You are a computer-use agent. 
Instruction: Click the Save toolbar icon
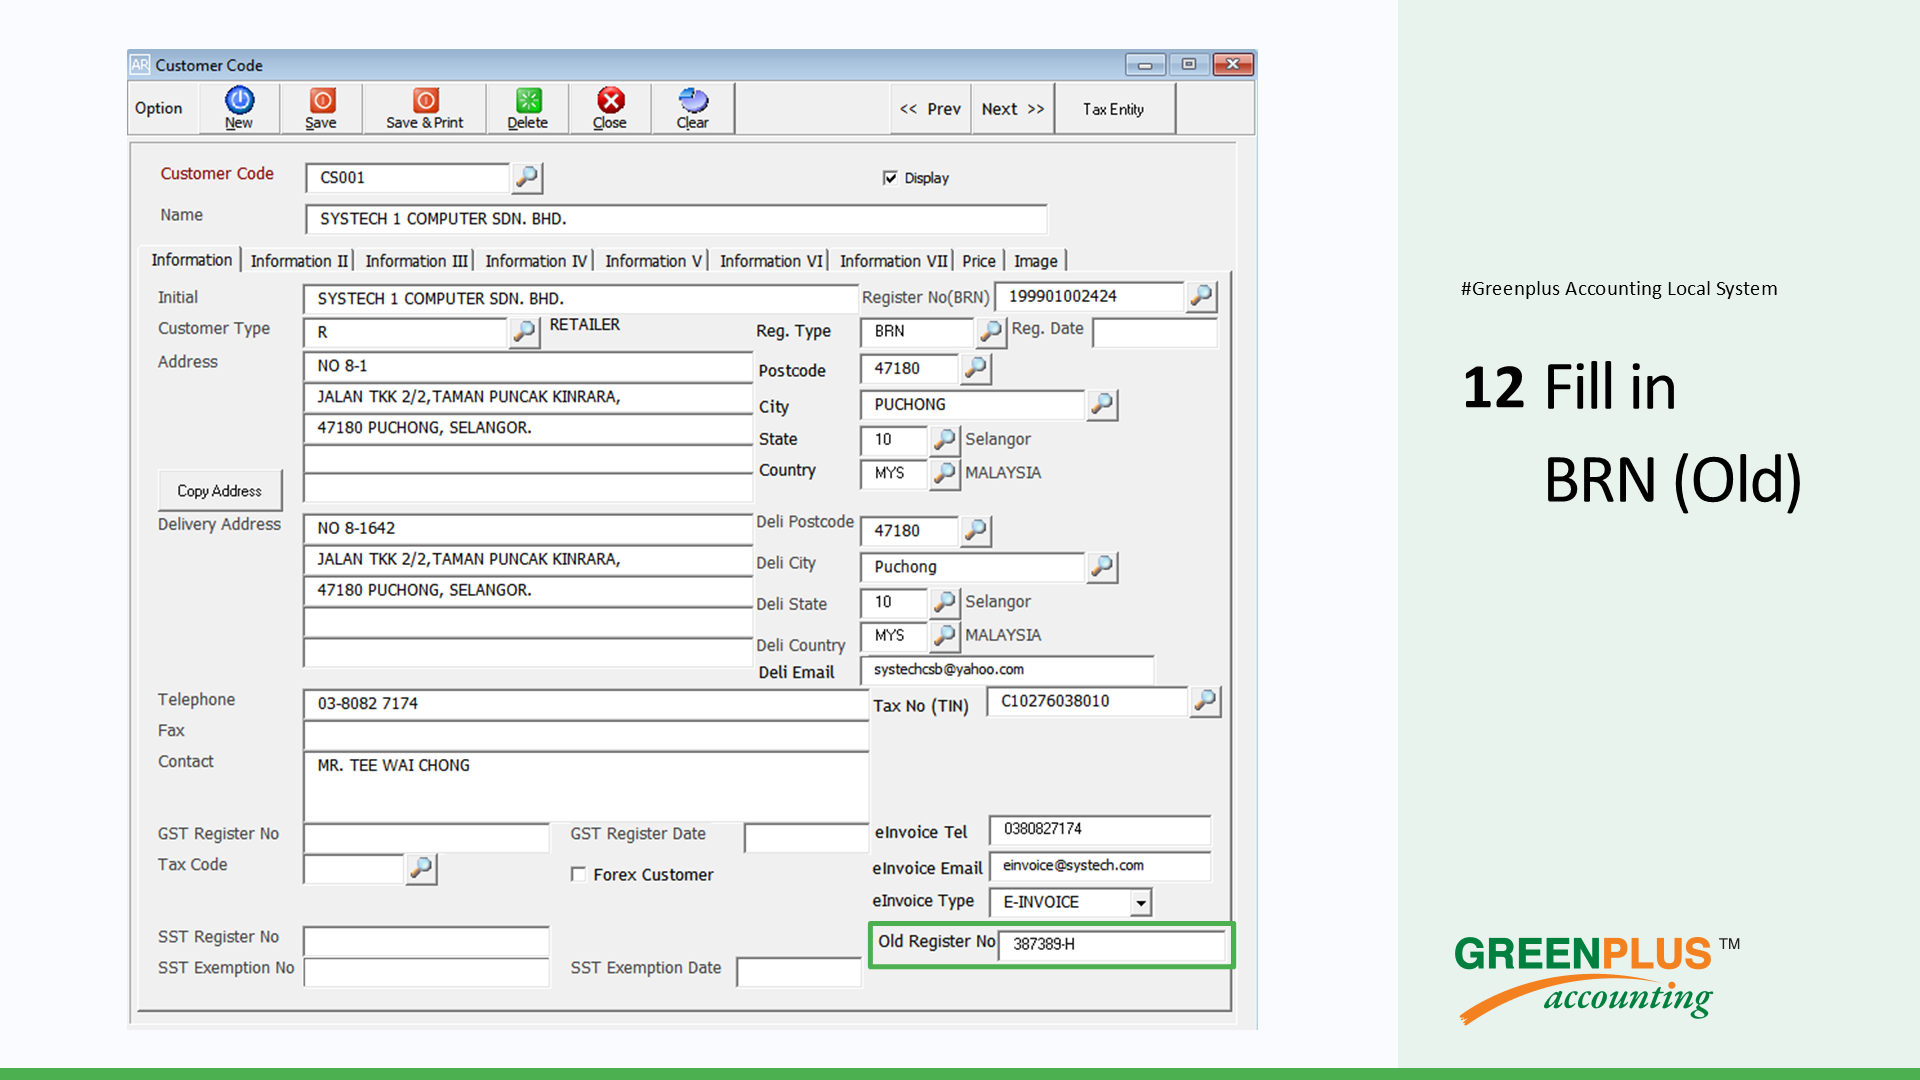point(321,108)
